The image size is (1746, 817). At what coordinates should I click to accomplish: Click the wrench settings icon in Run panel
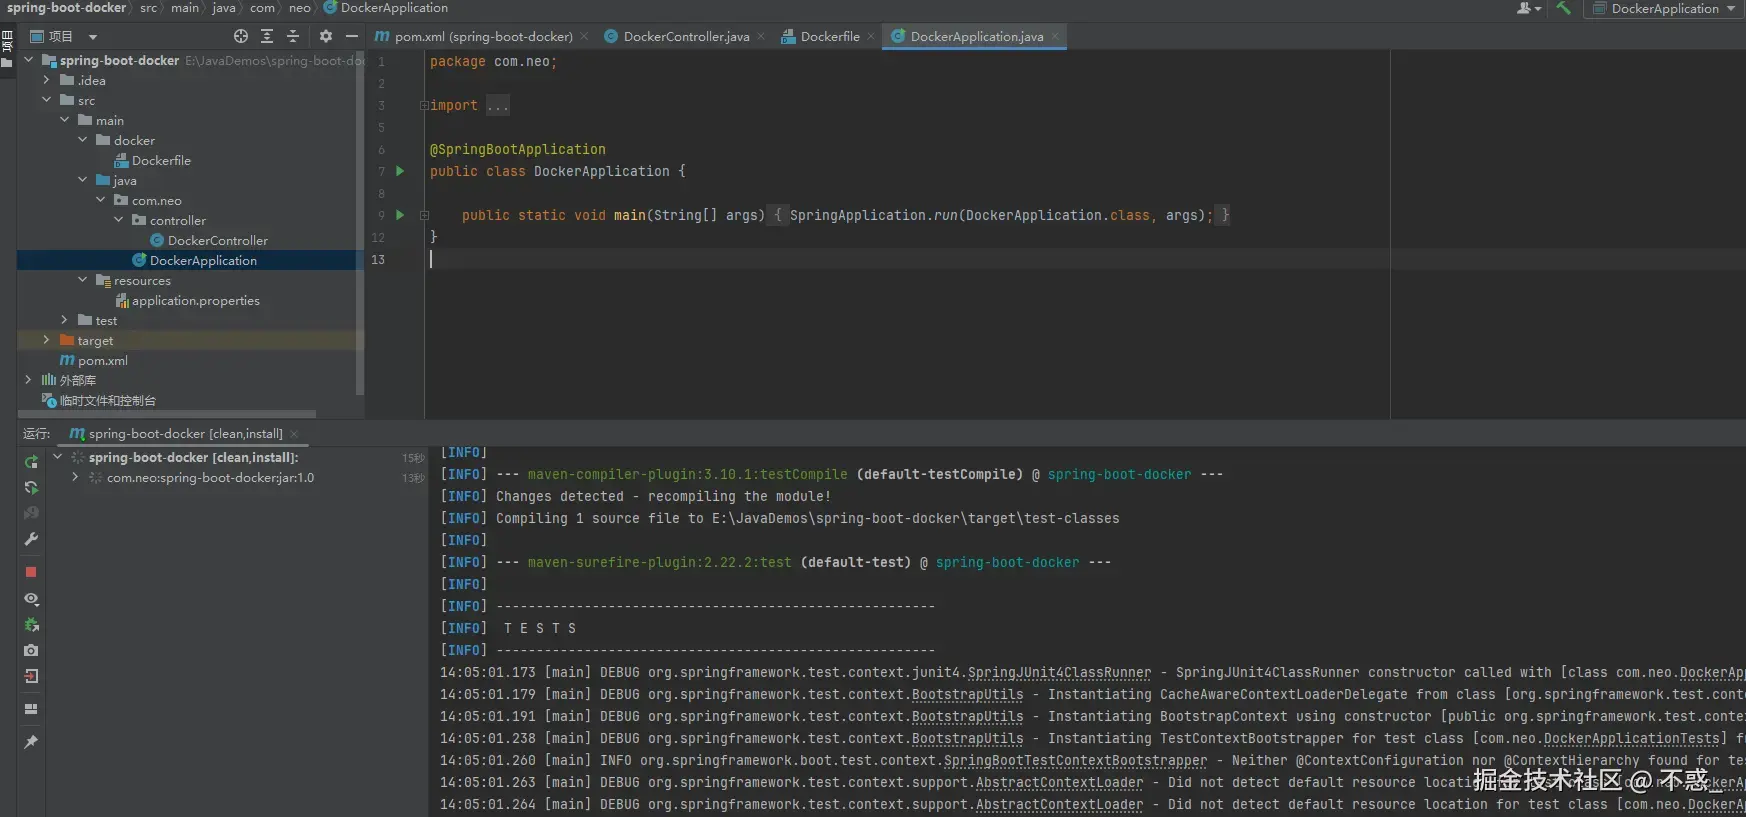coord(31,539)
